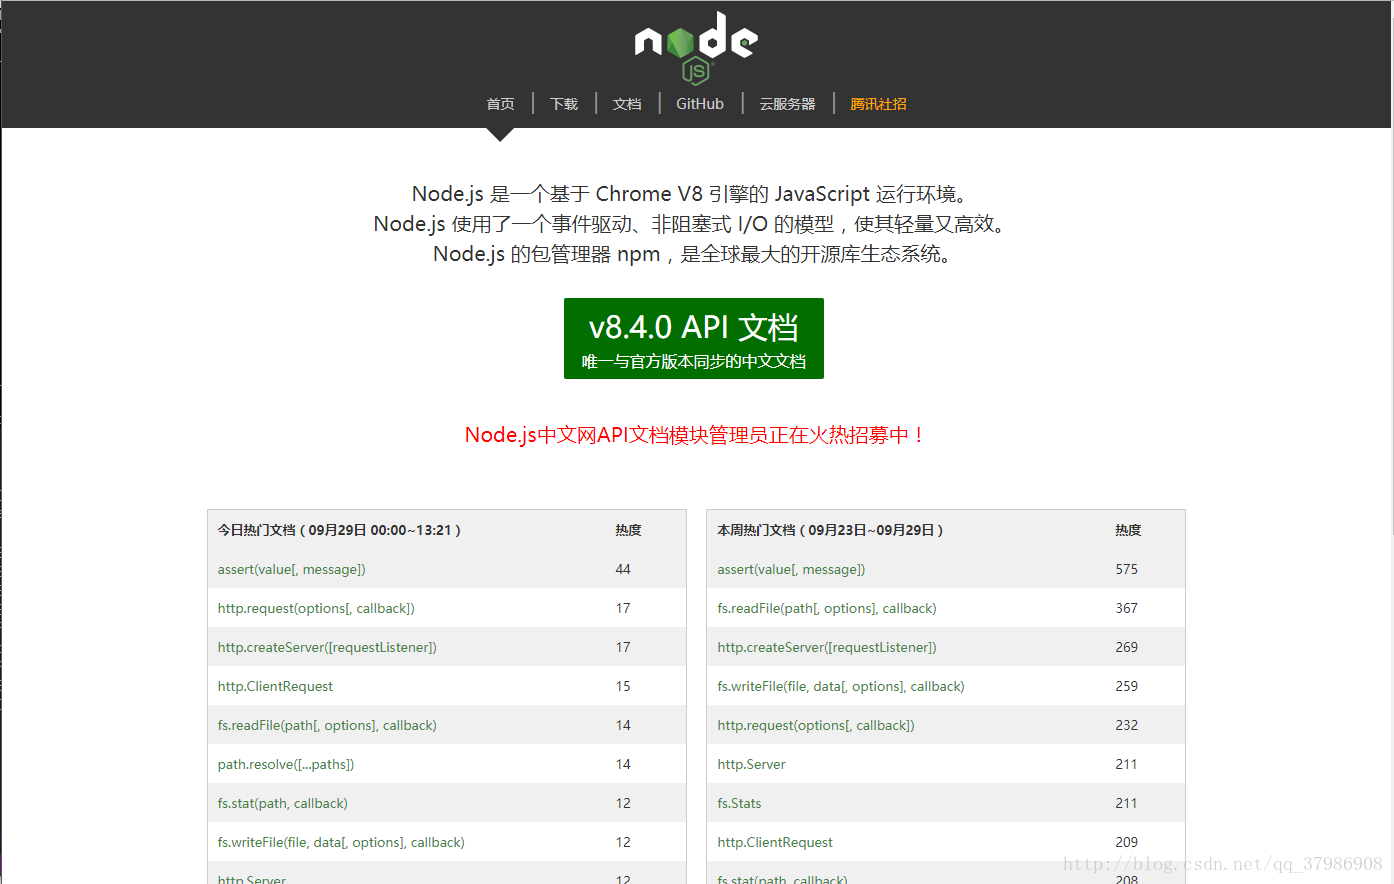Open the 首页 nav item

500,104
